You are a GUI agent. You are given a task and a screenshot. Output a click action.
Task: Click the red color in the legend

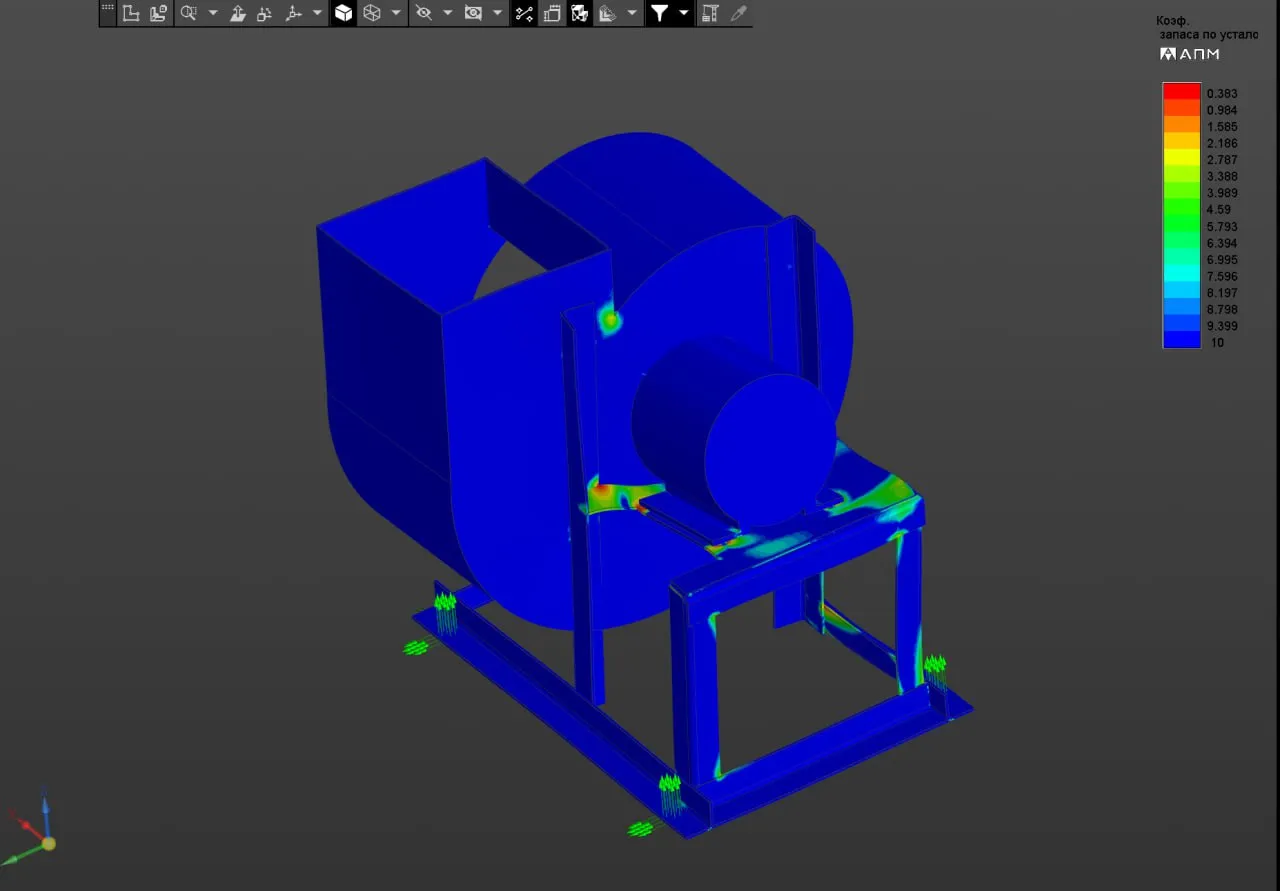1181,91
